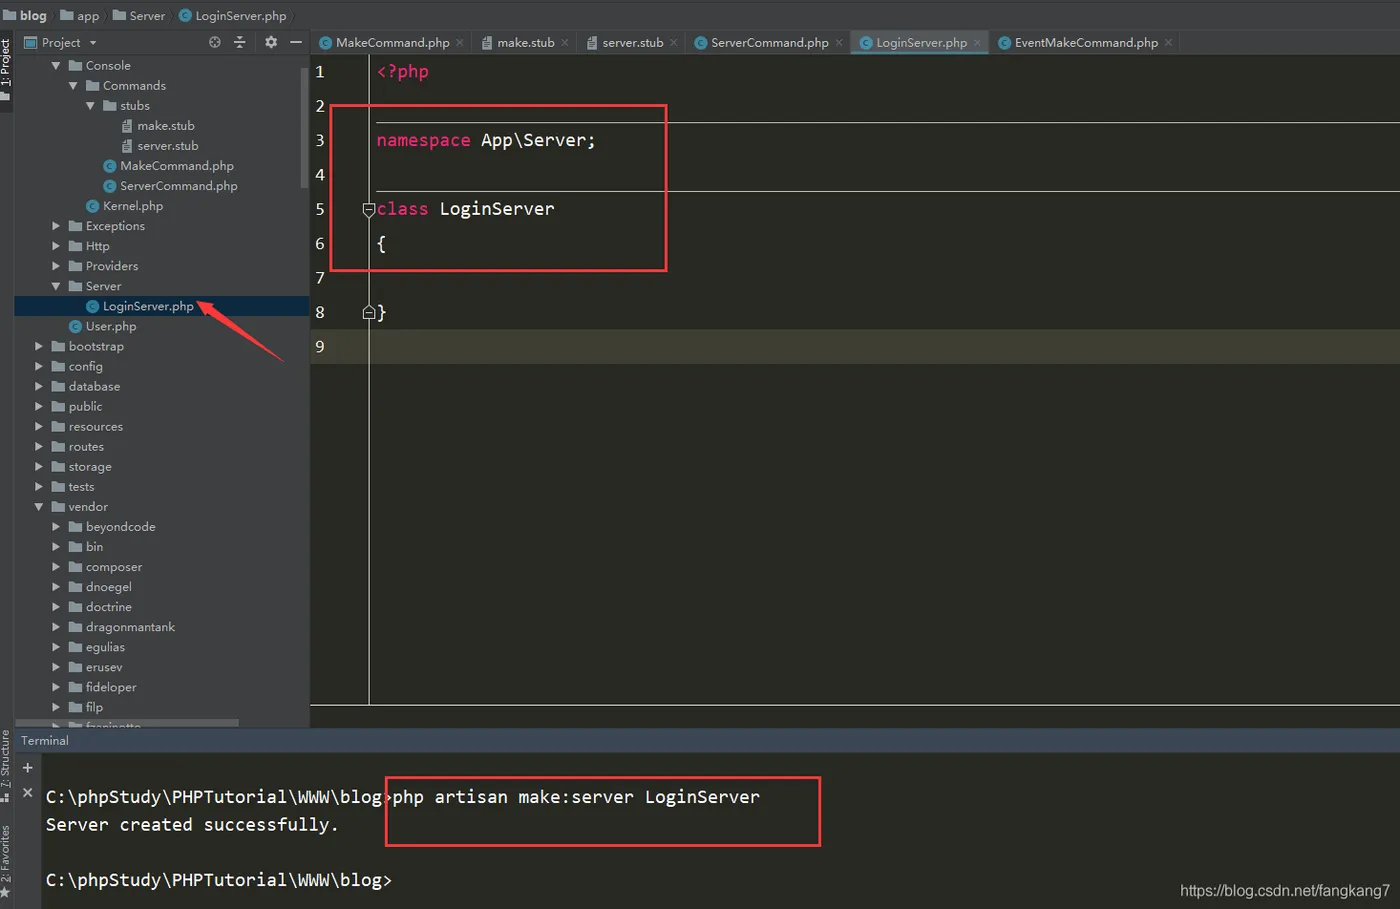Click Server breadcrumb in navigation bar
This screenshot has width=1400, height=909.
coord(139,15)
